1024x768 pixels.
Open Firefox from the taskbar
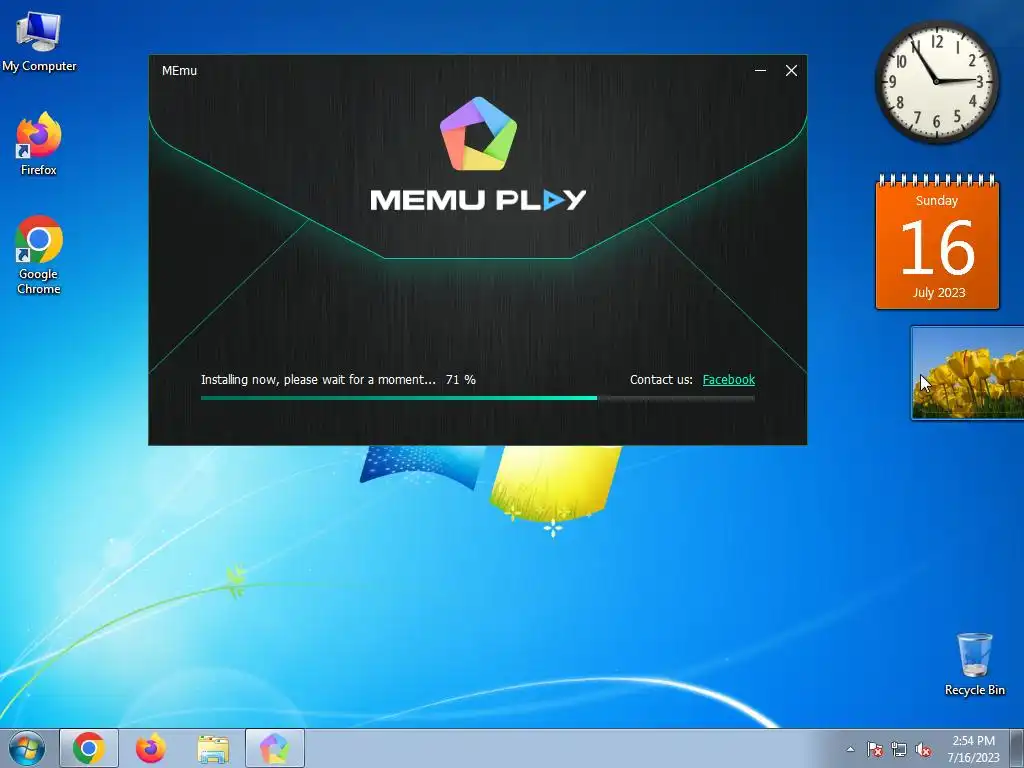point(151,748)
